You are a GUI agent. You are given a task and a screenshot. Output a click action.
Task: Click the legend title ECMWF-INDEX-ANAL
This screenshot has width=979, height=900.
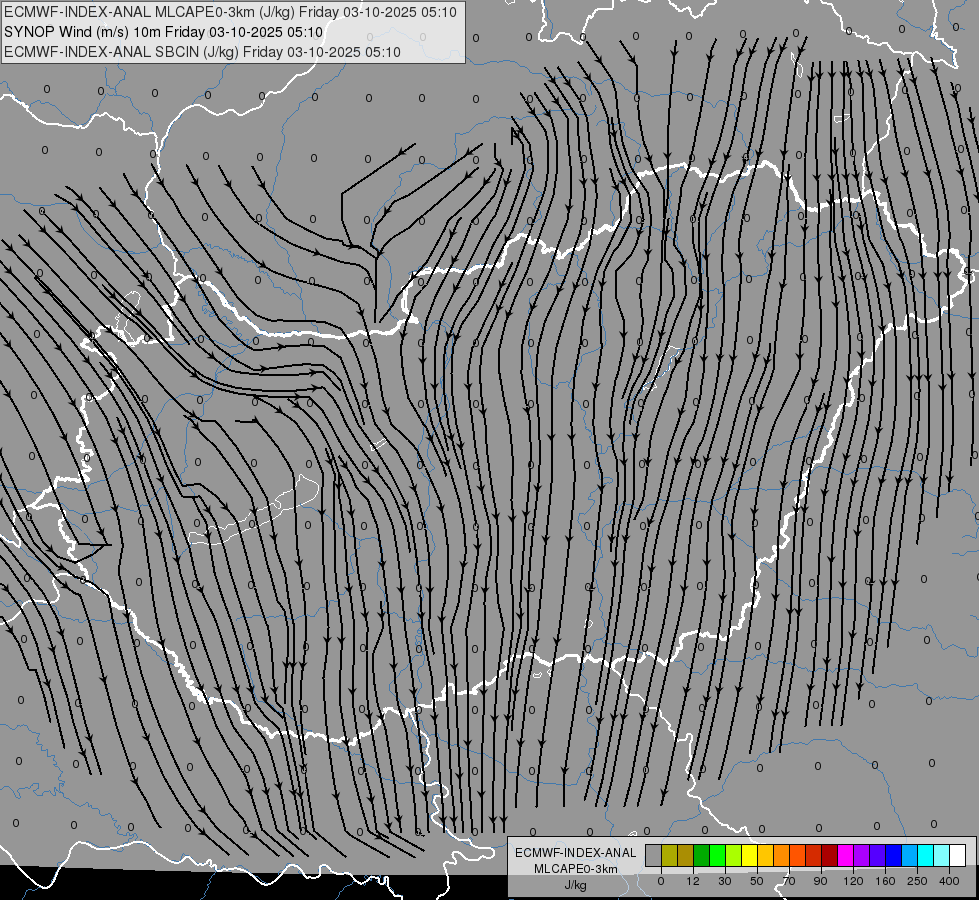click(x=576, y=853)
